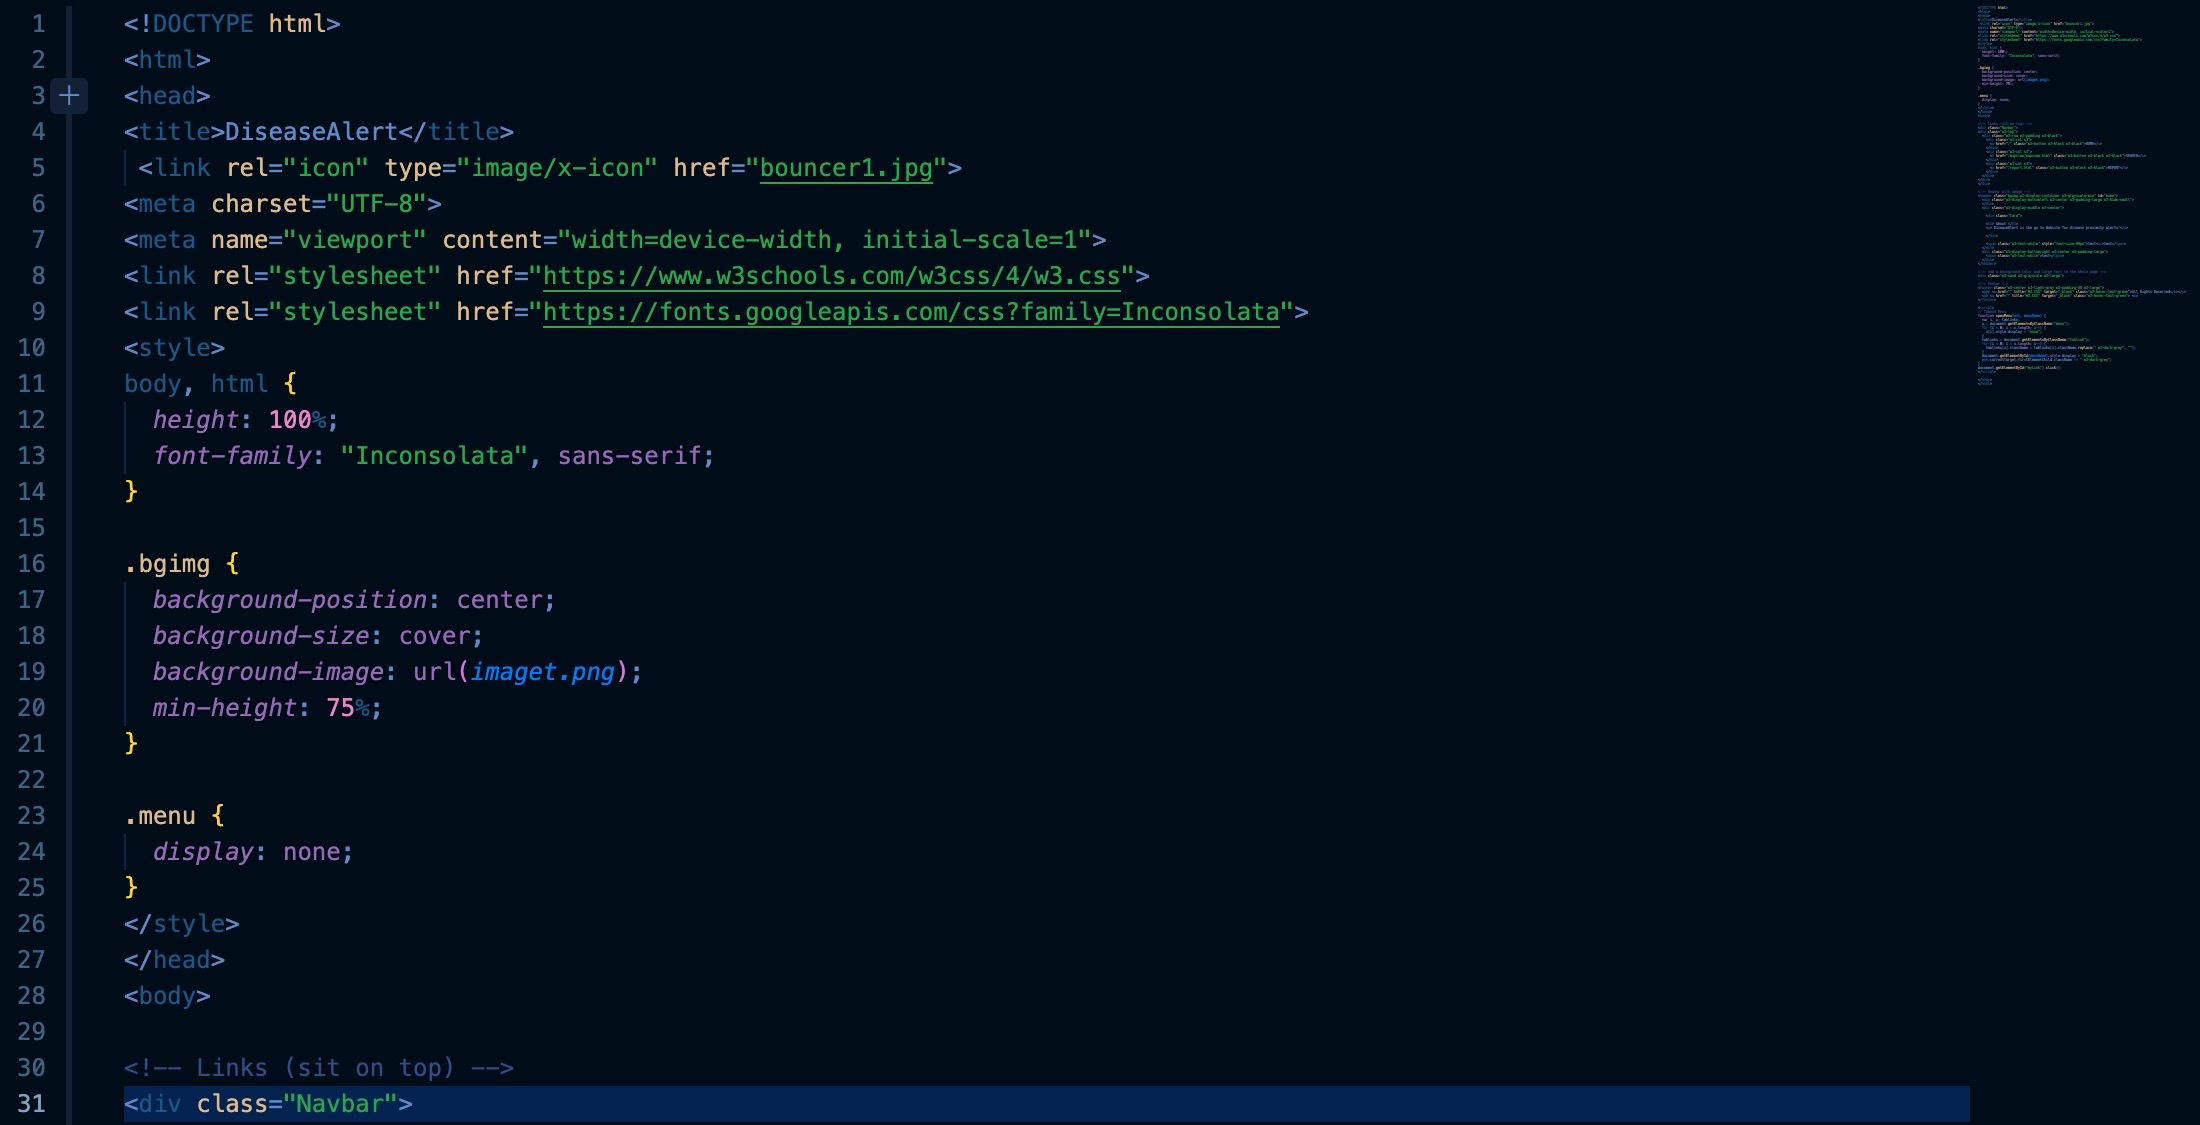Click the opening style tag
2200x1125 pixels.
(174, 348)
